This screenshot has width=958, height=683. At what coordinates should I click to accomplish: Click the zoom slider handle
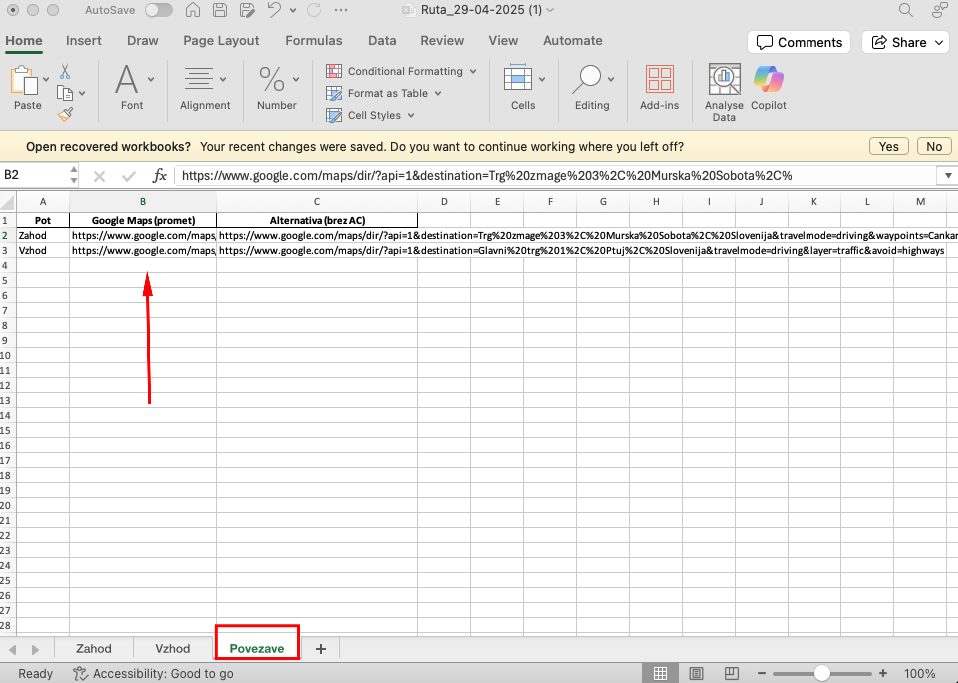(821, 674)
